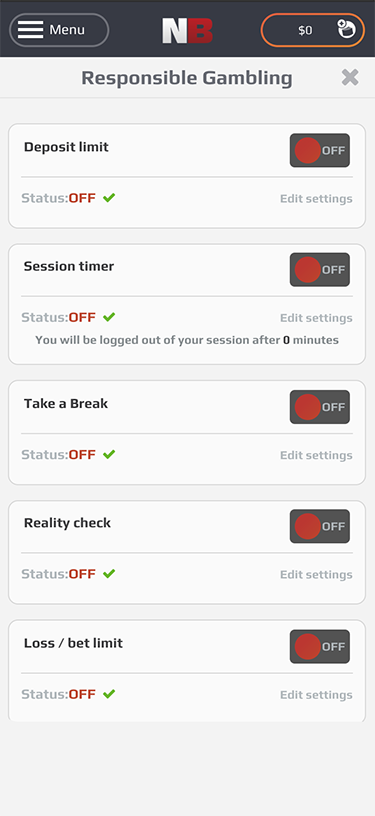The width and height of the screenshot is (375, 816).
Task: Turn on the Take a Break switch
Action: pyautogui.click(x=320, y=407)
